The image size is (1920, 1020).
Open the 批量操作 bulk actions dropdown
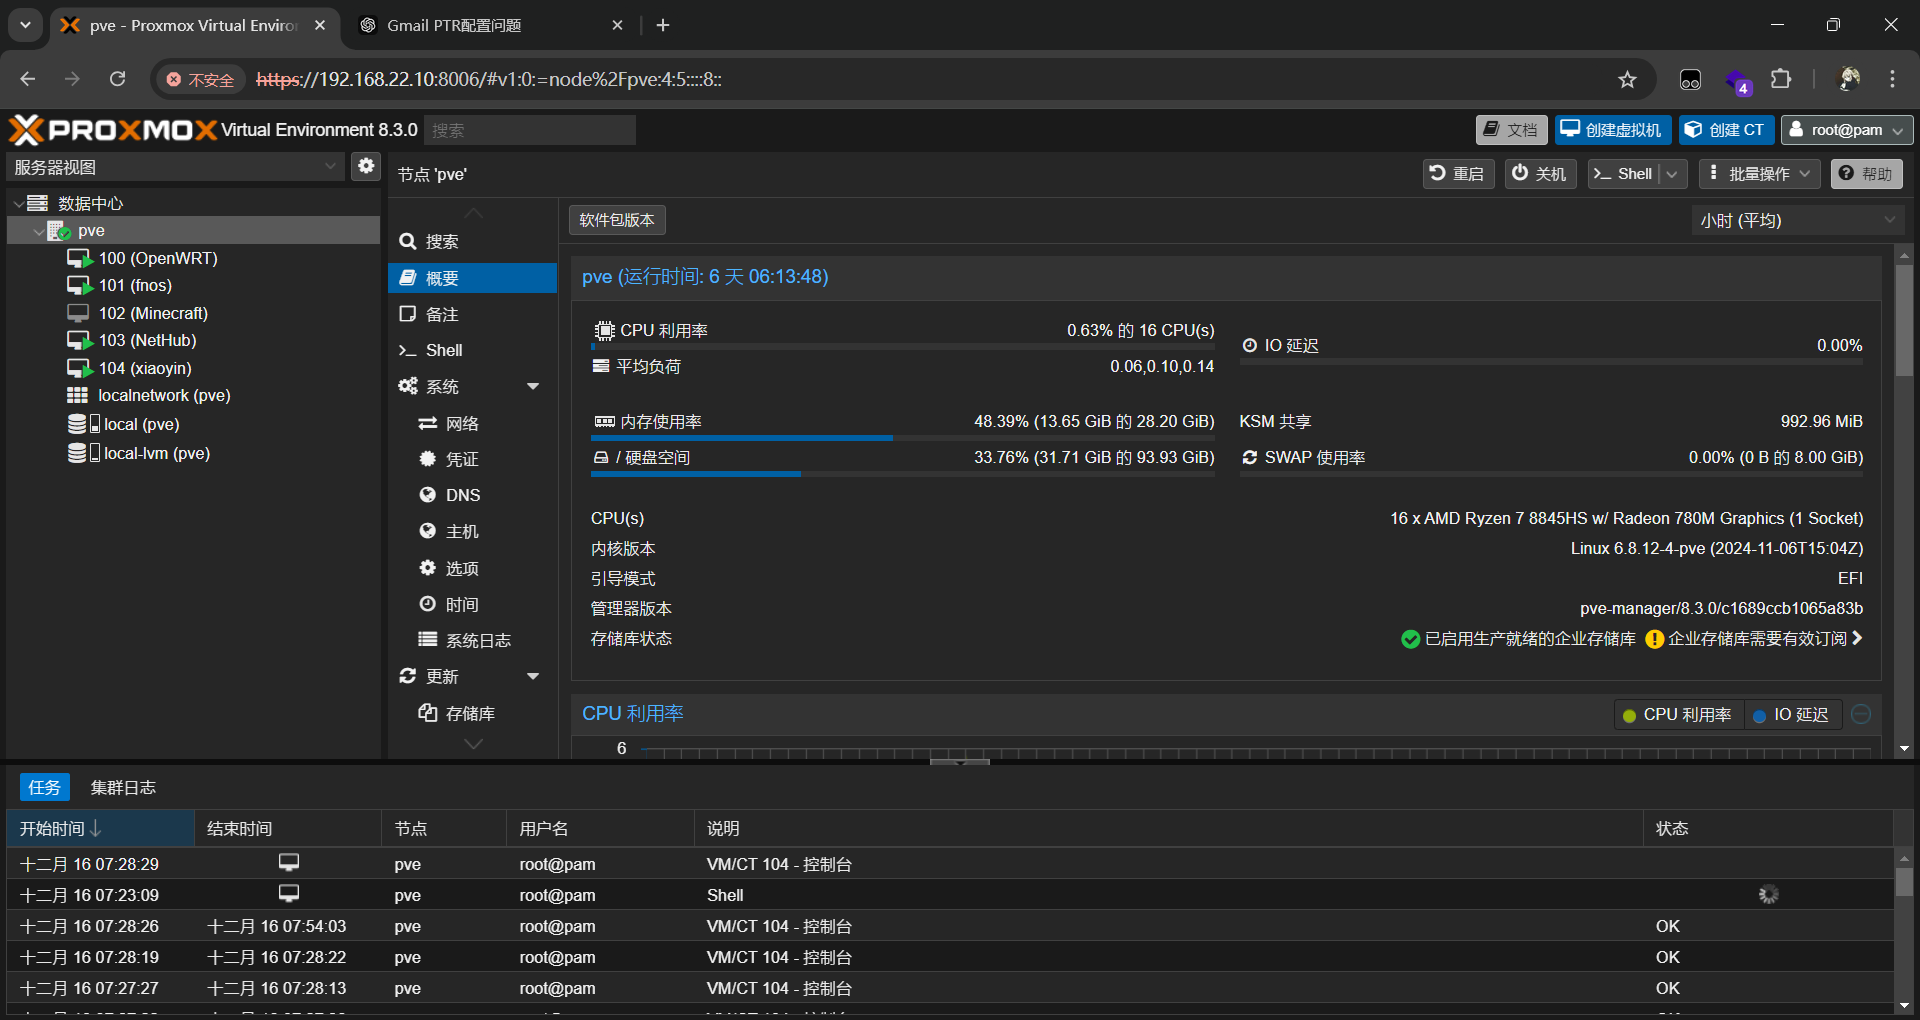(x=1759, y=173)
